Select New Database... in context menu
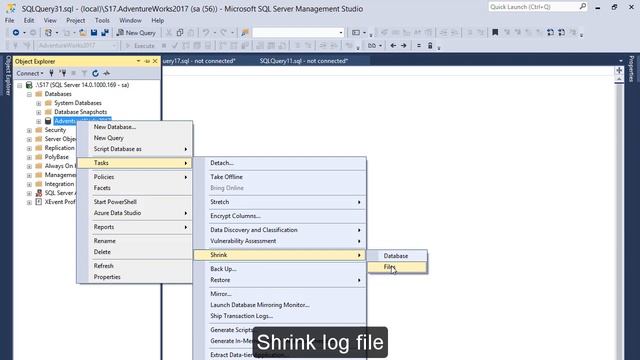The image size is (640, 360). 135,127
